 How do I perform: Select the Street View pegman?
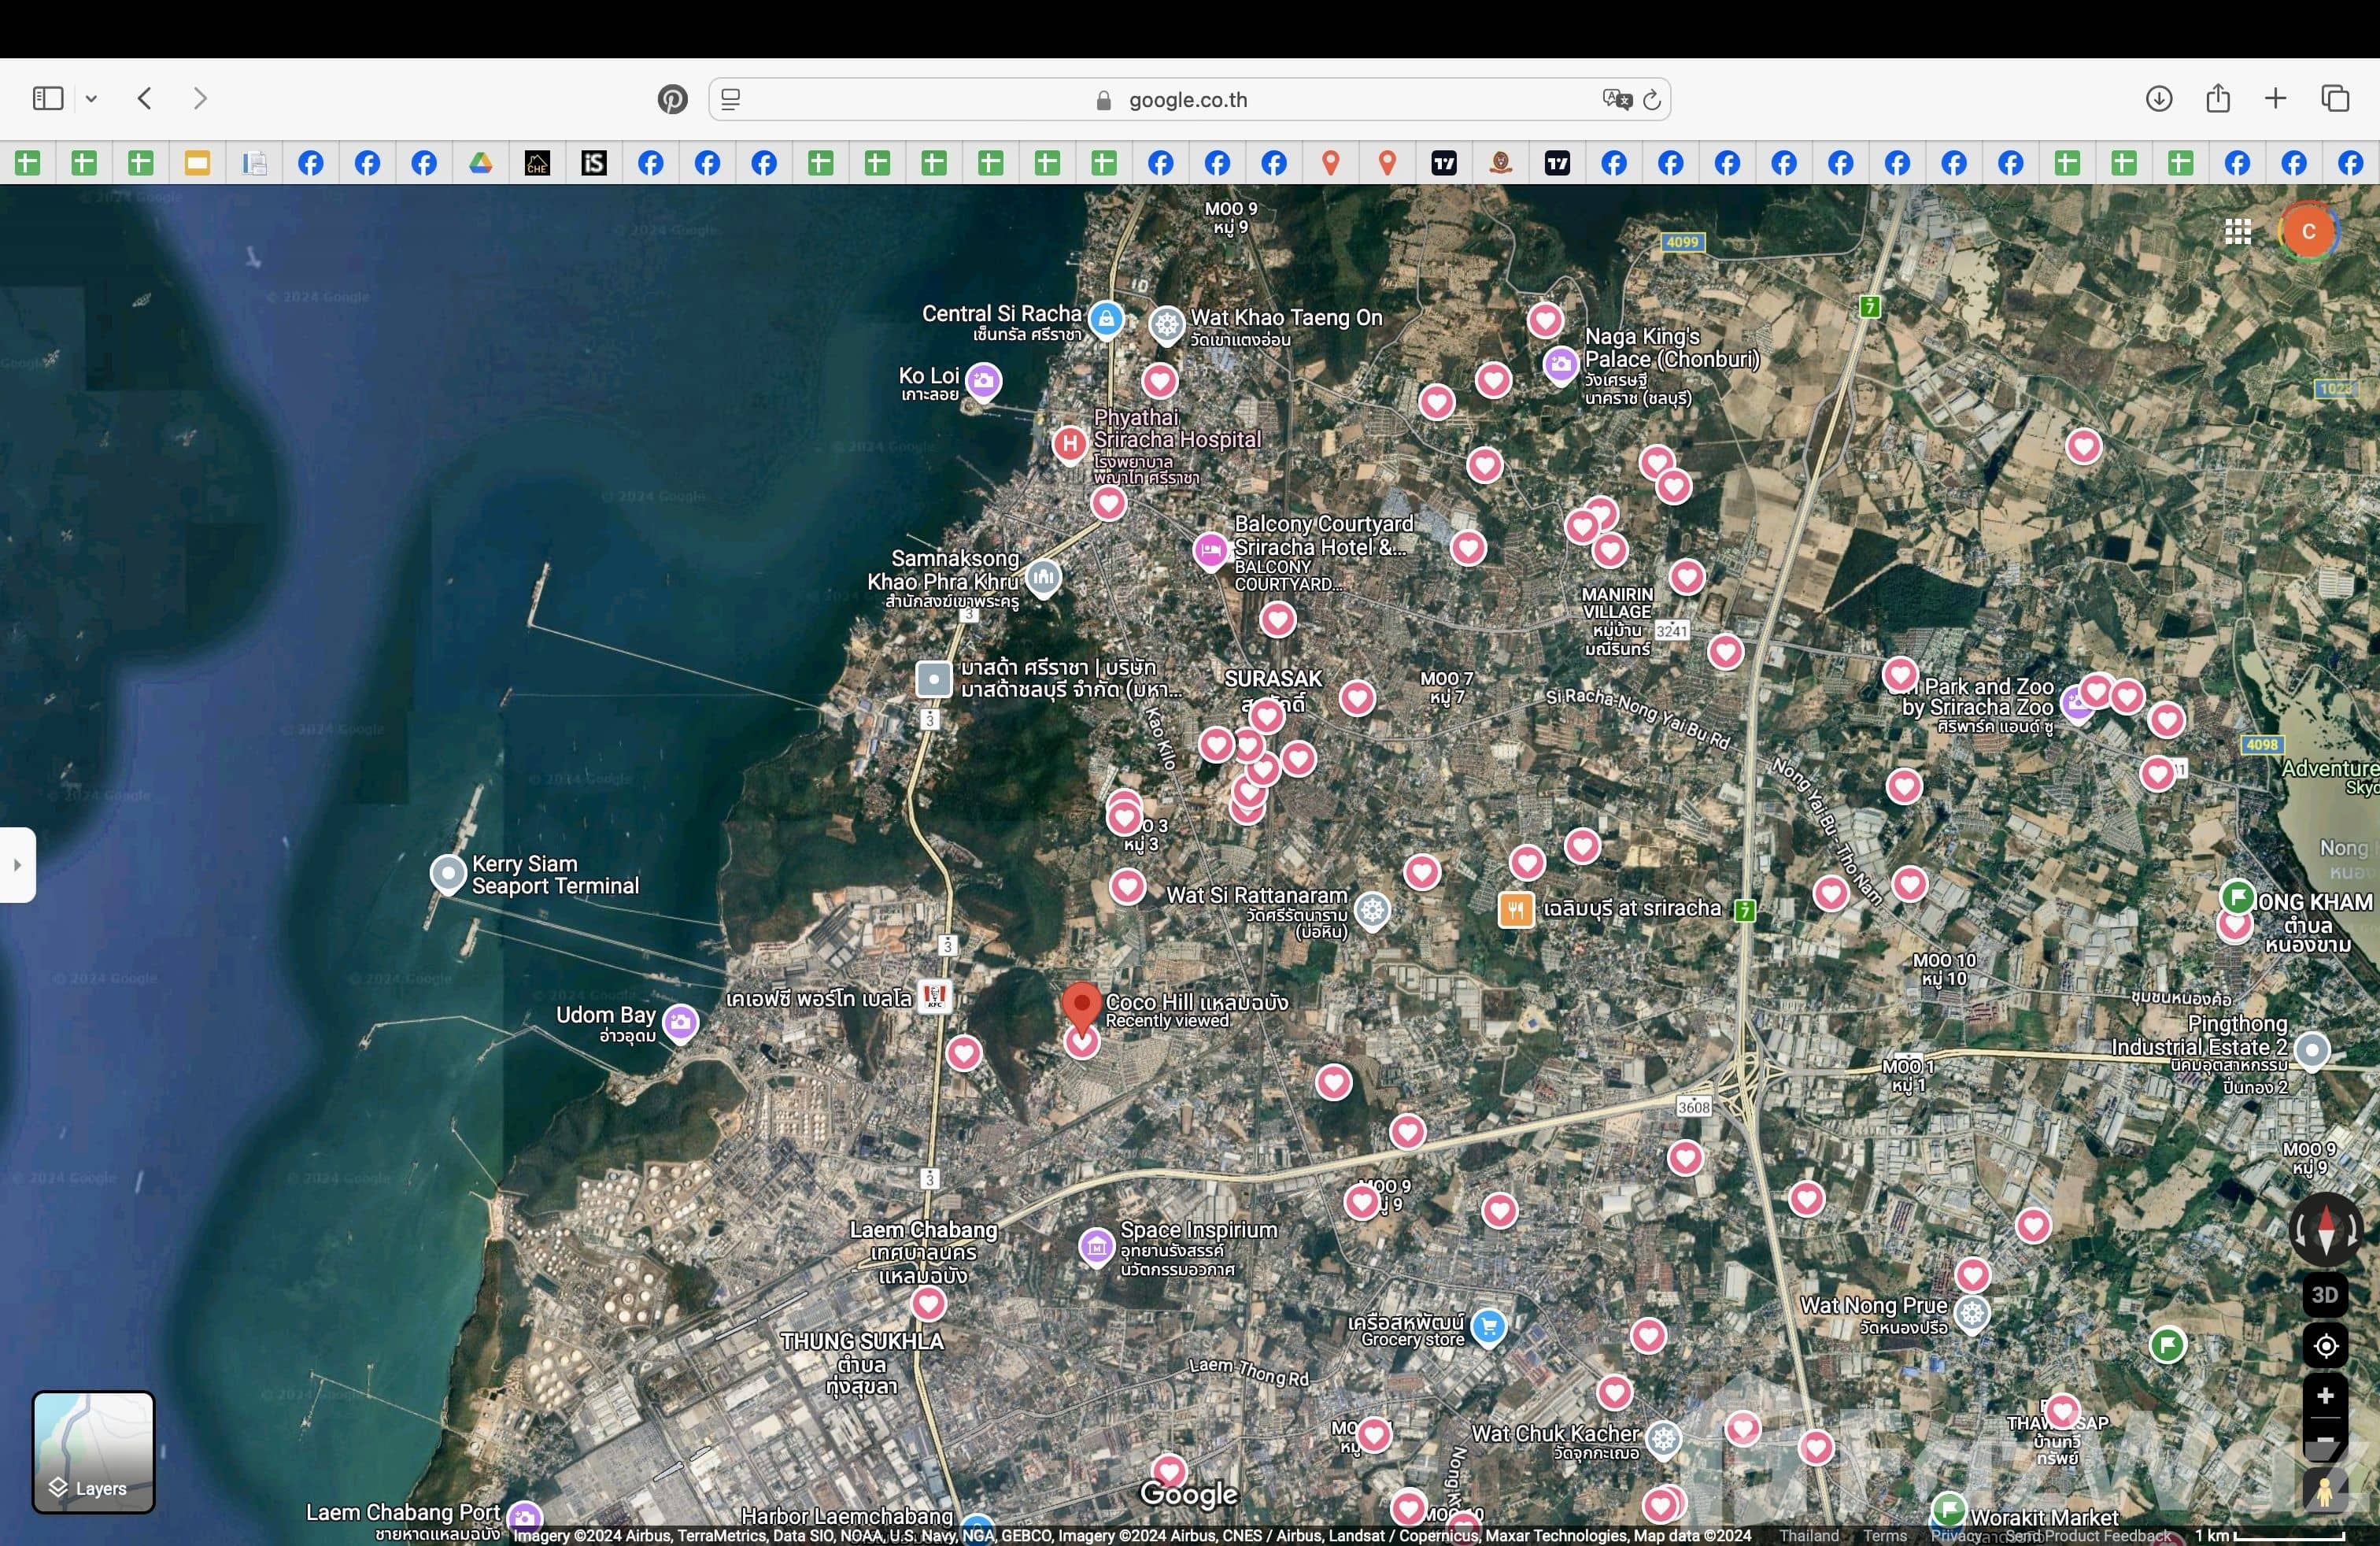2325,1492
